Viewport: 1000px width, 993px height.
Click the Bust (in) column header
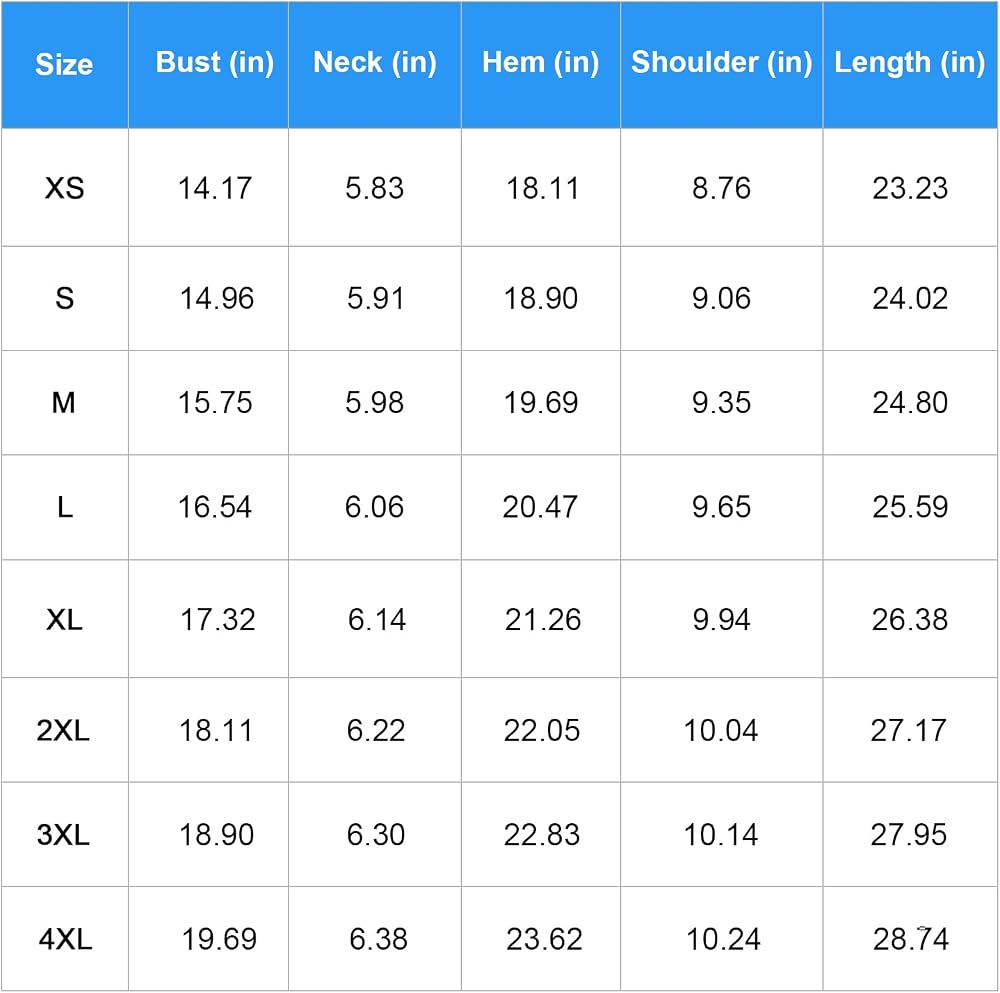(x=215, y=63)
